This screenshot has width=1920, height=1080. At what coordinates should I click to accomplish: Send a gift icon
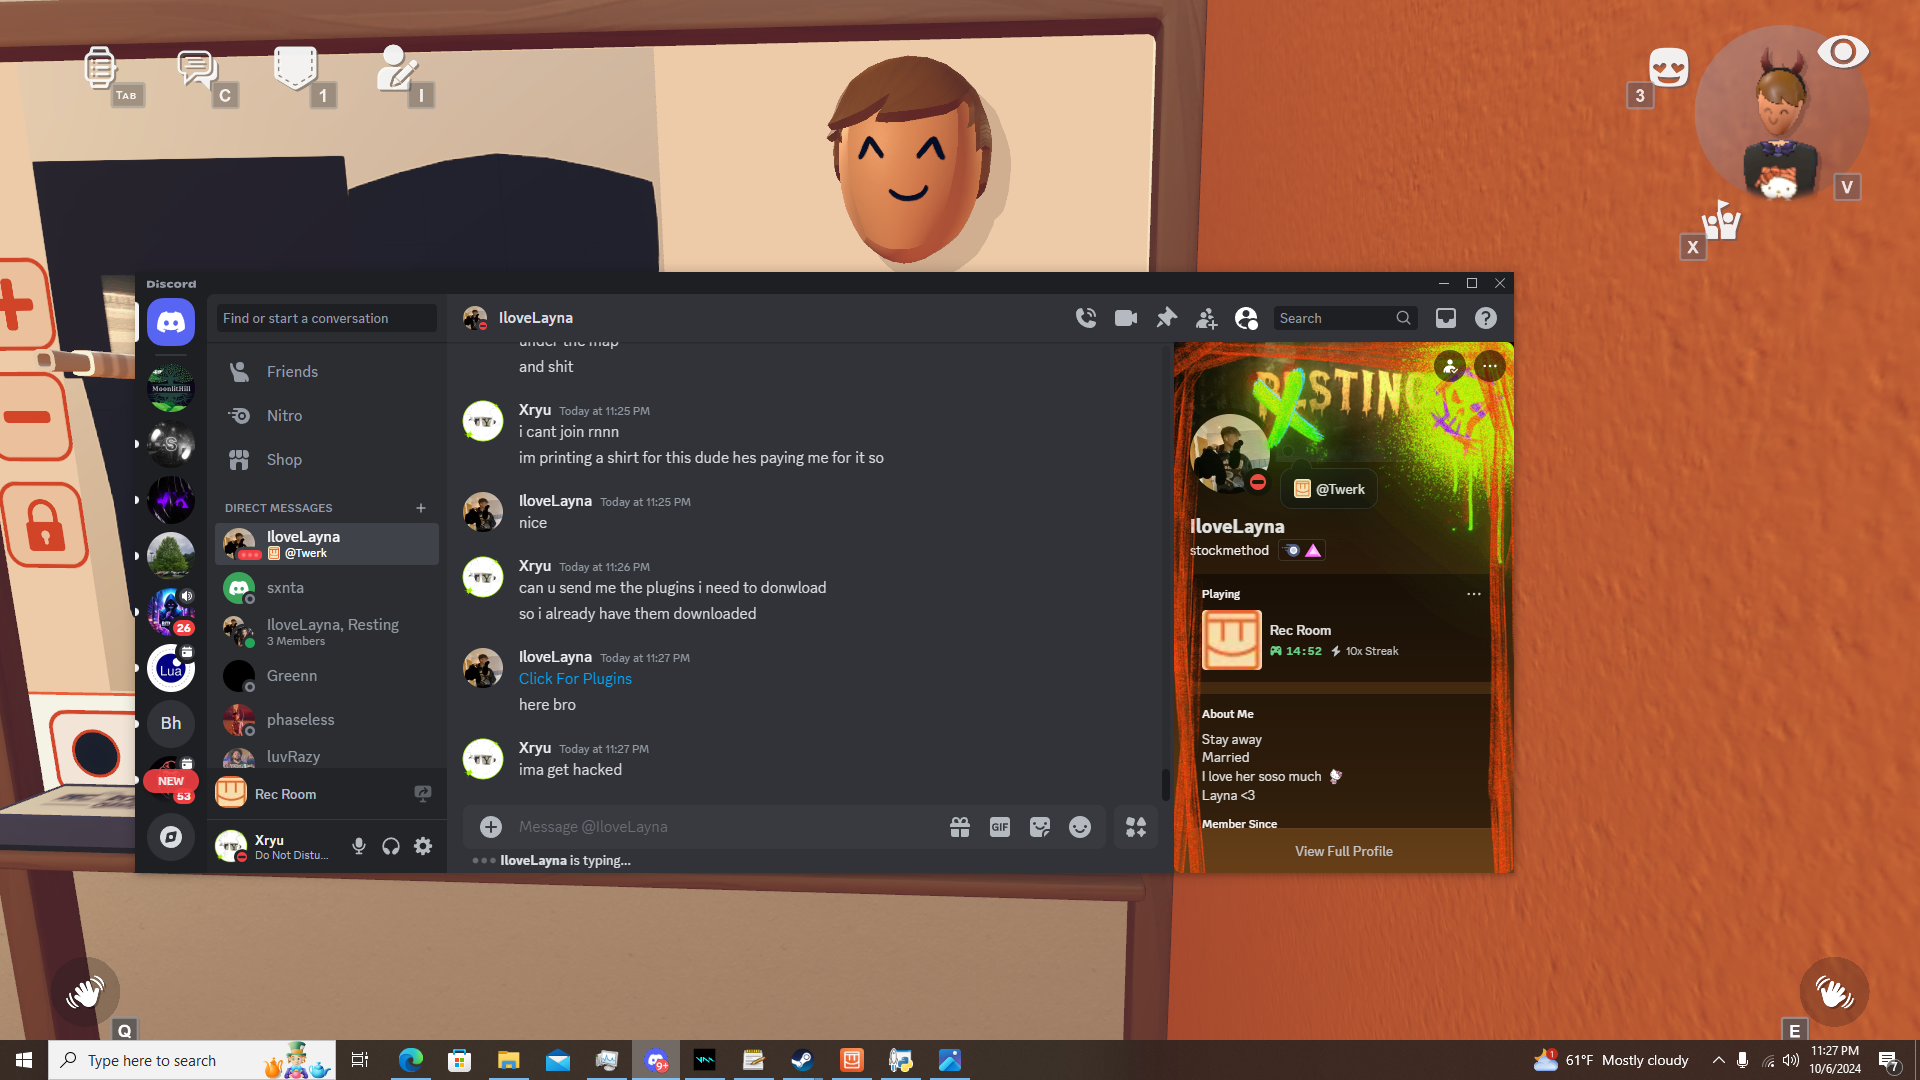(x=959, y=827)
